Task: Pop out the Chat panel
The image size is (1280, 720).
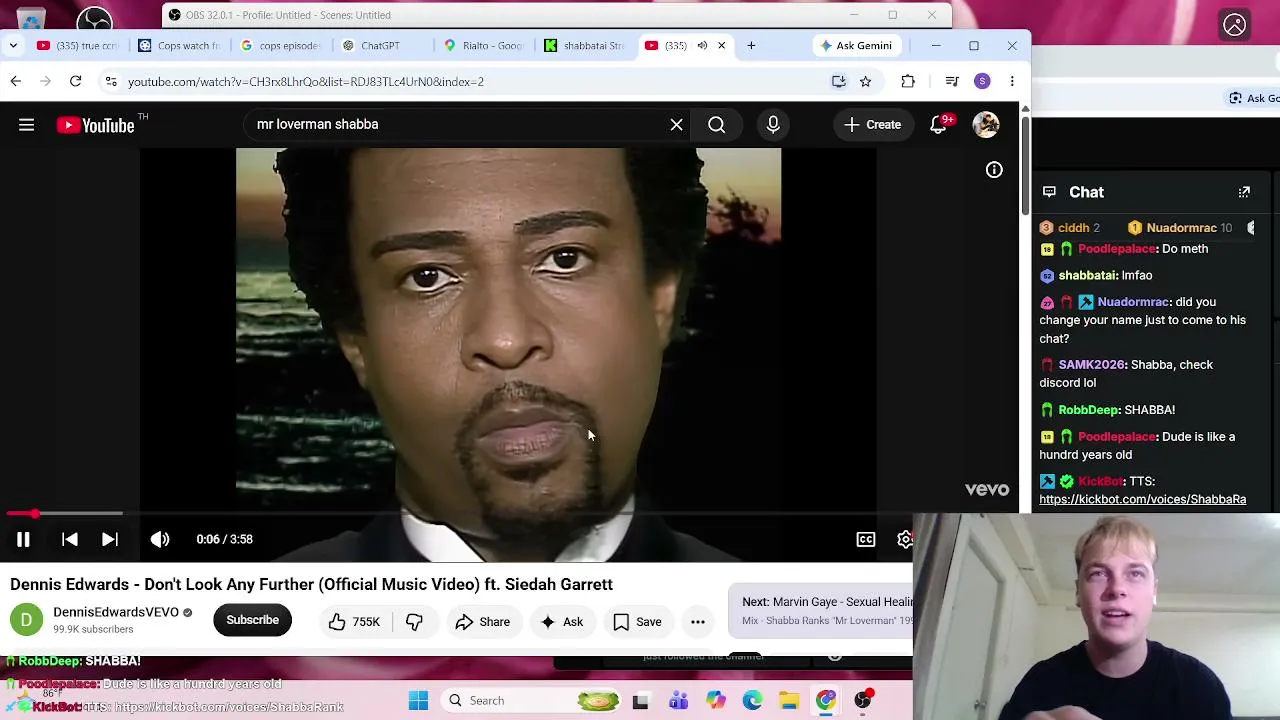Action: coord(1244,192)
